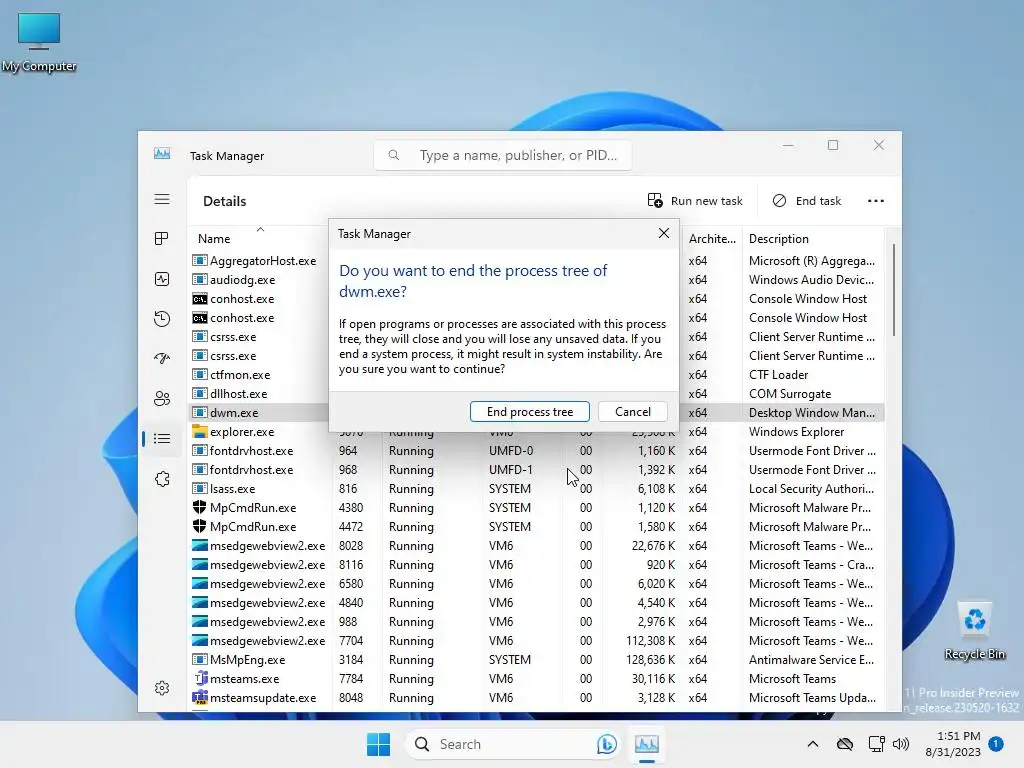Open the three-dot more options menu
This screenshot has width=1024, height=768.
876,200
